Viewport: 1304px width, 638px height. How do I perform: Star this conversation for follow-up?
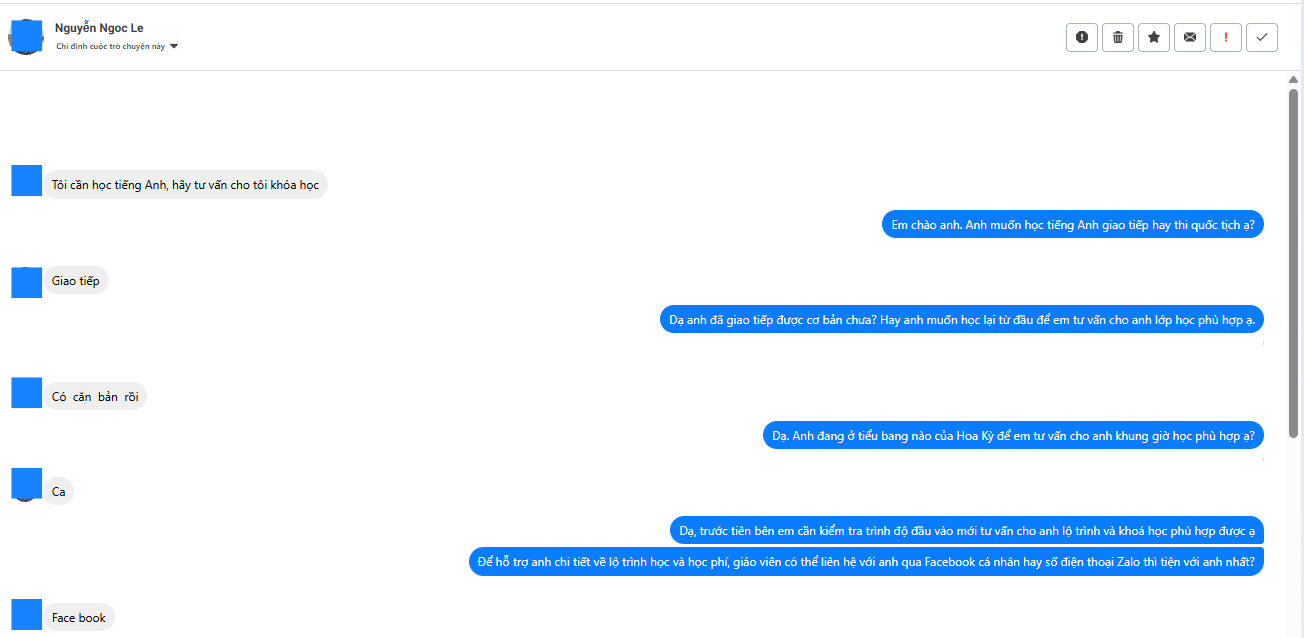tap(1153, 37)
